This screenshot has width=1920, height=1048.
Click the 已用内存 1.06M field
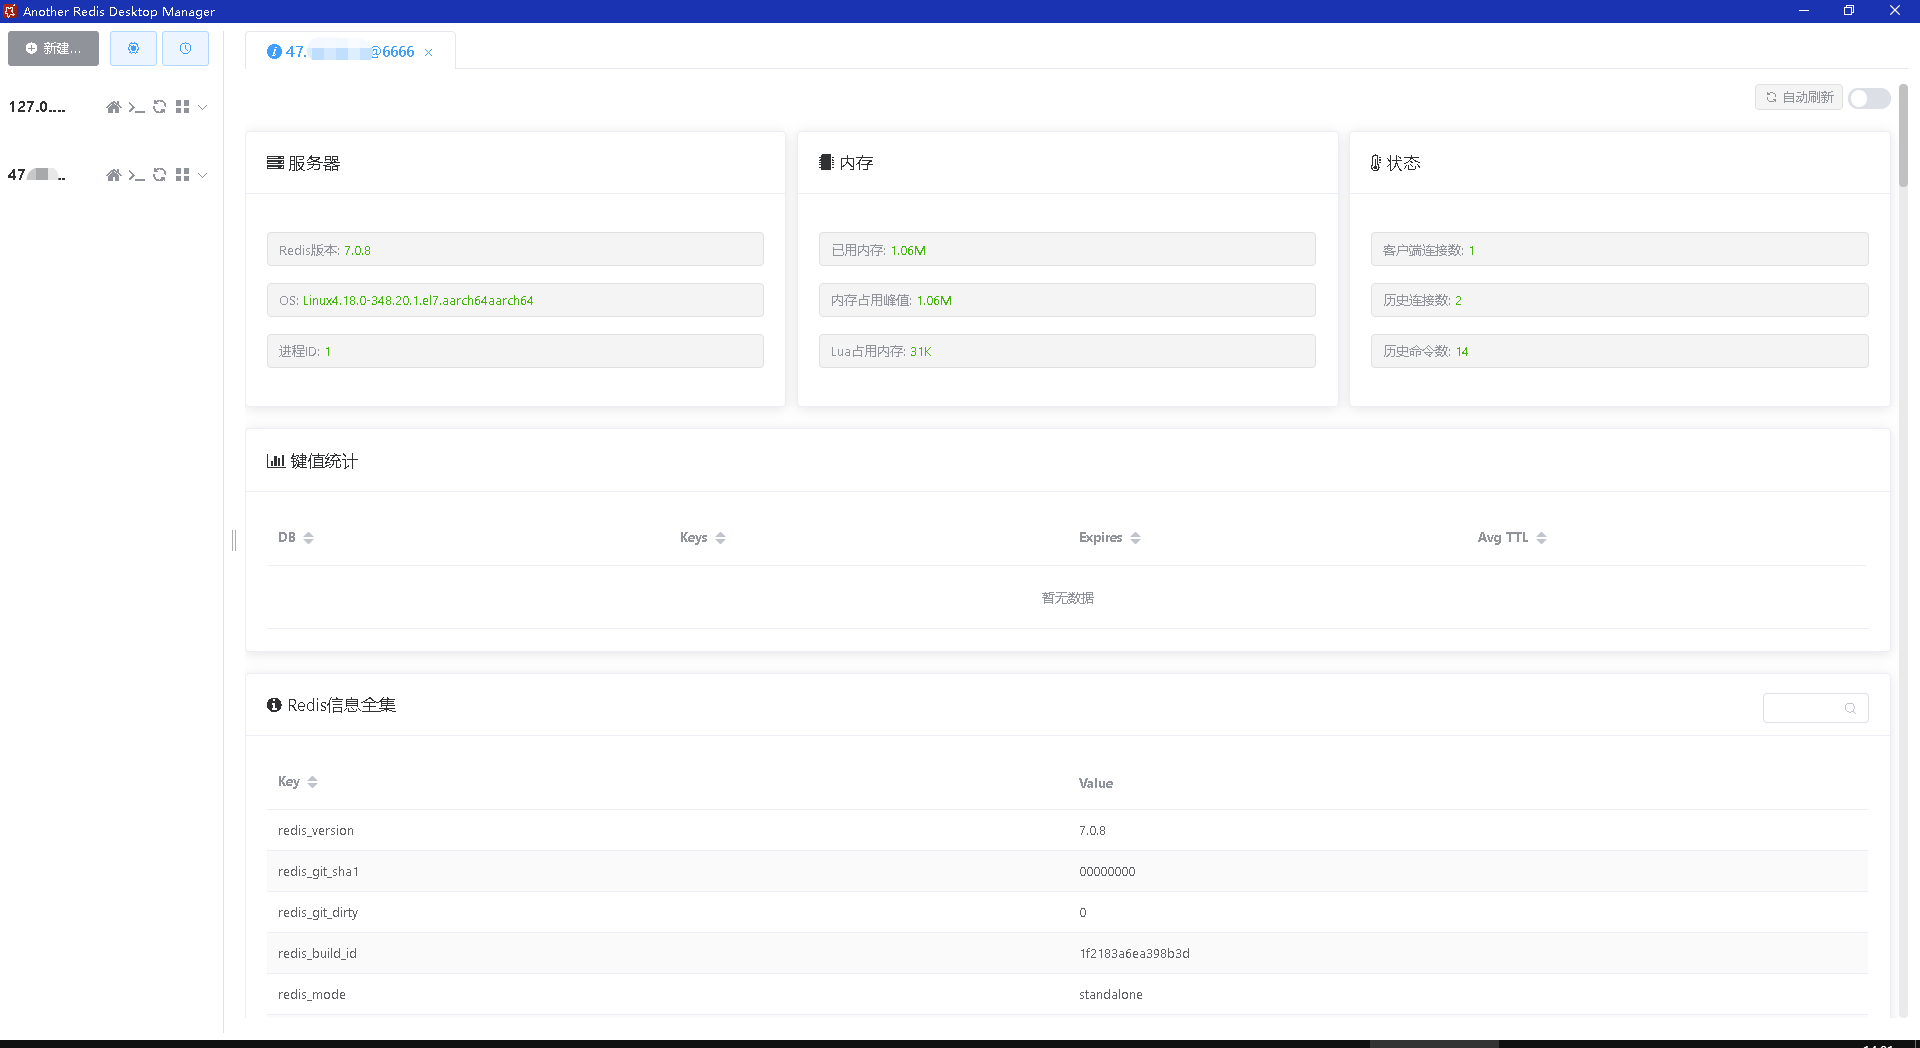point(1067,250)
